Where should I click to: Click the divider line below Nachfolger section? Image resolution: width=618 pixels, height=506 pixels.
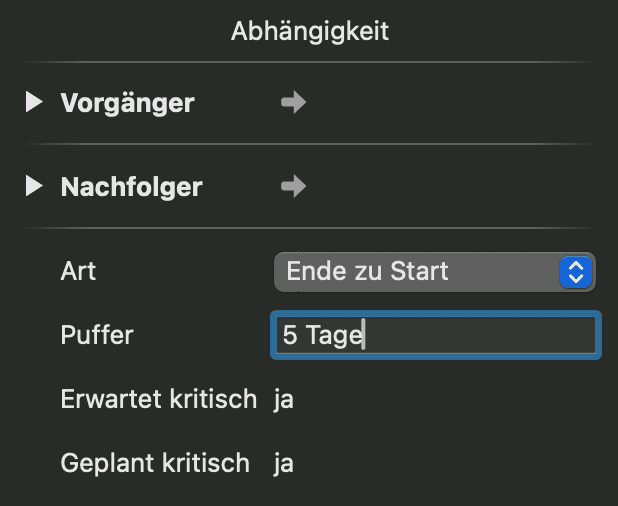(x=309, y=229)
